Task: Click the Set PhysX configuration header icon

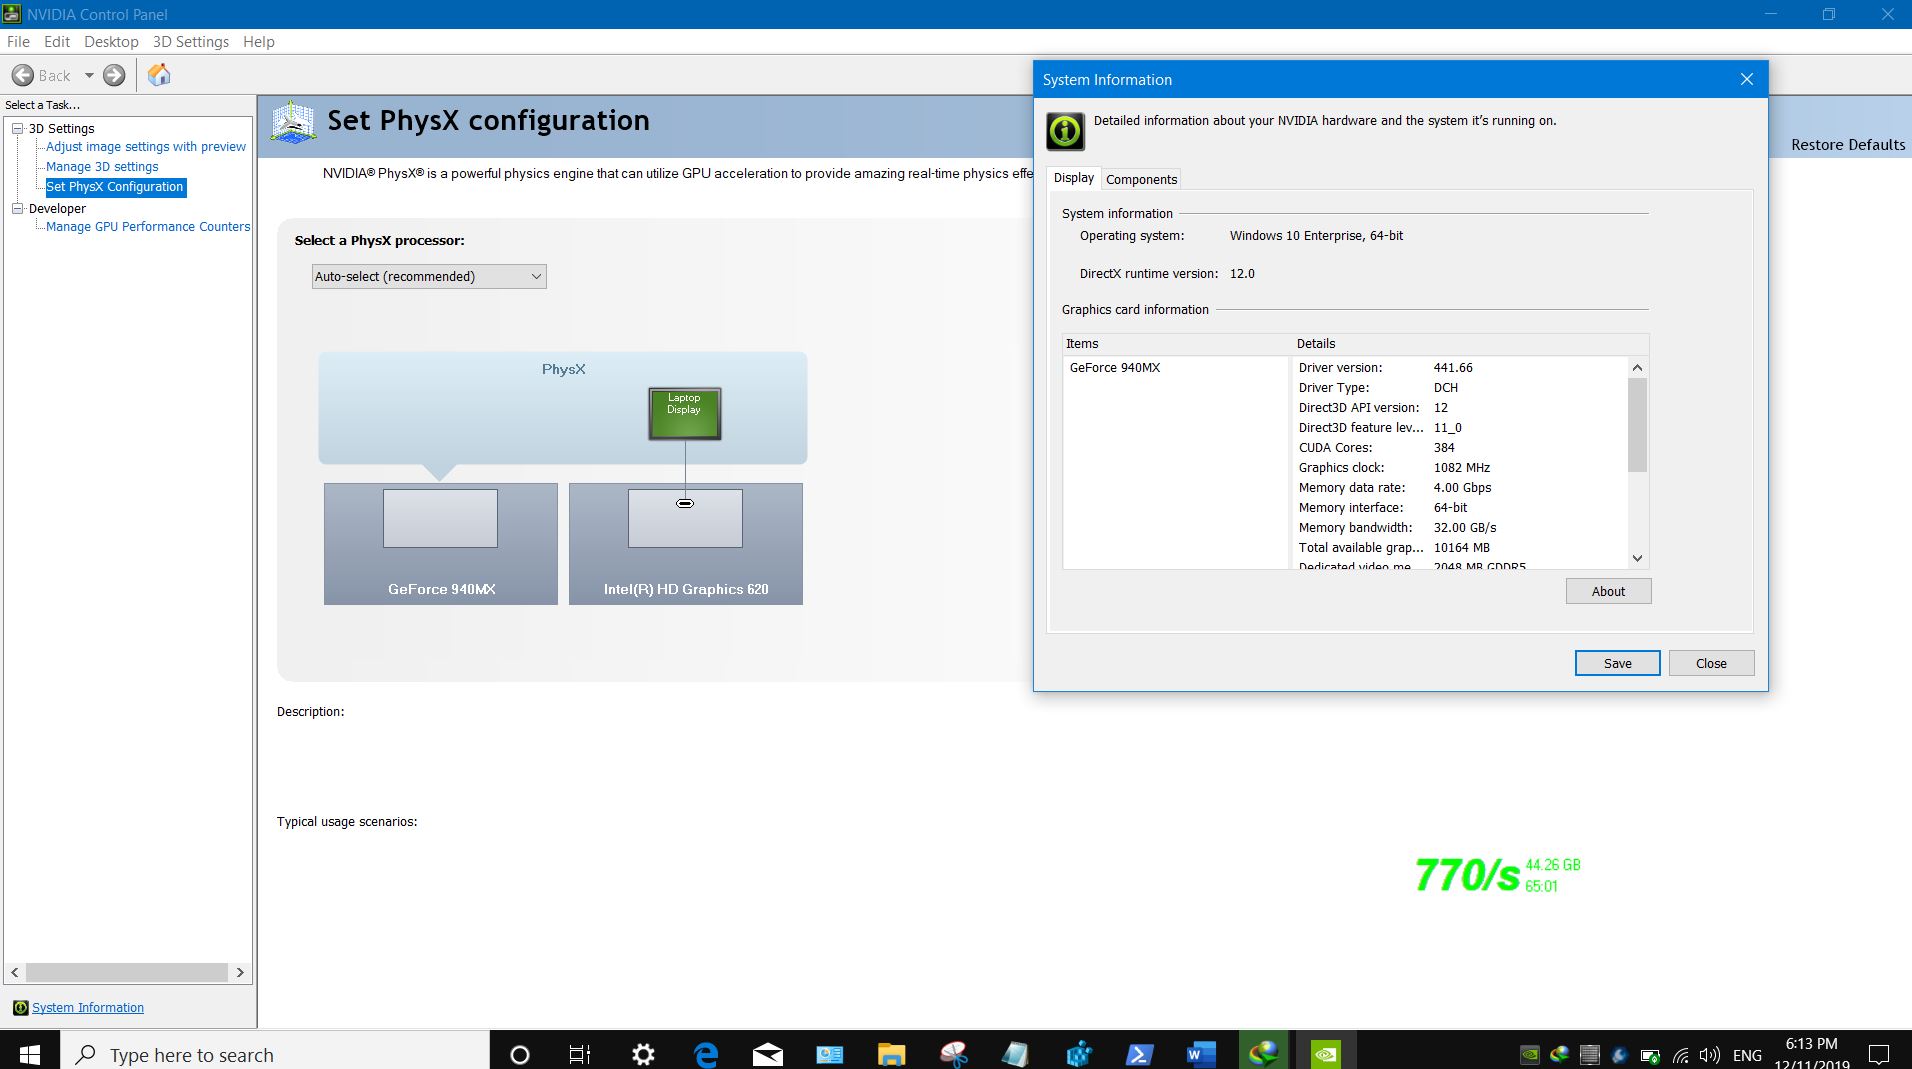Action: point(293,122)
